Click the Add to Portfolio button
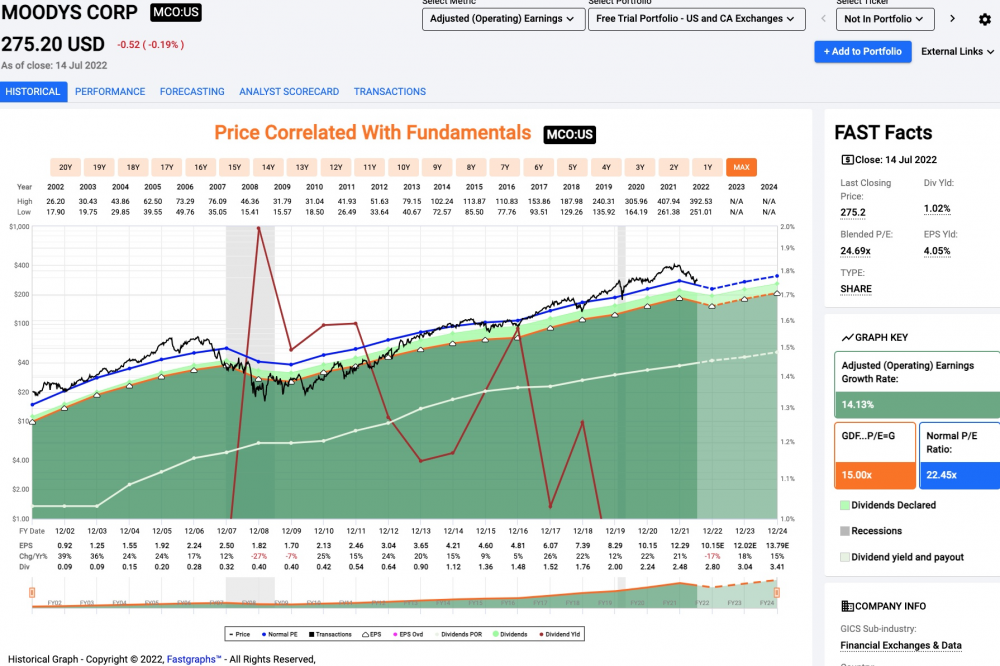Viewport: 1000px width, 666px height. (862, 52)
